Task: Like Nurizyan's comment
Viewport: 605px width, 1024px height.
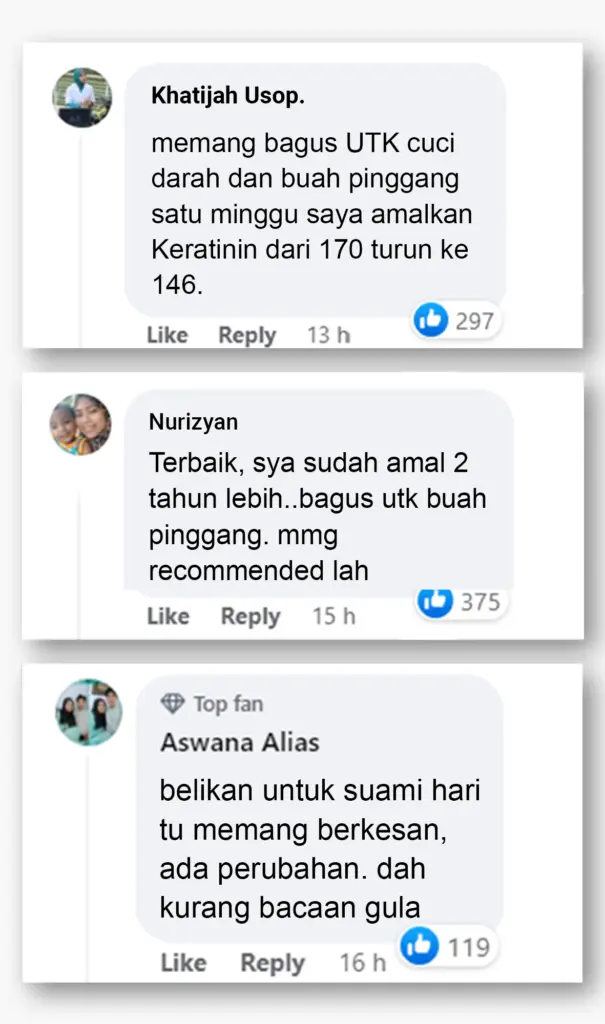Action: [168, 616]
